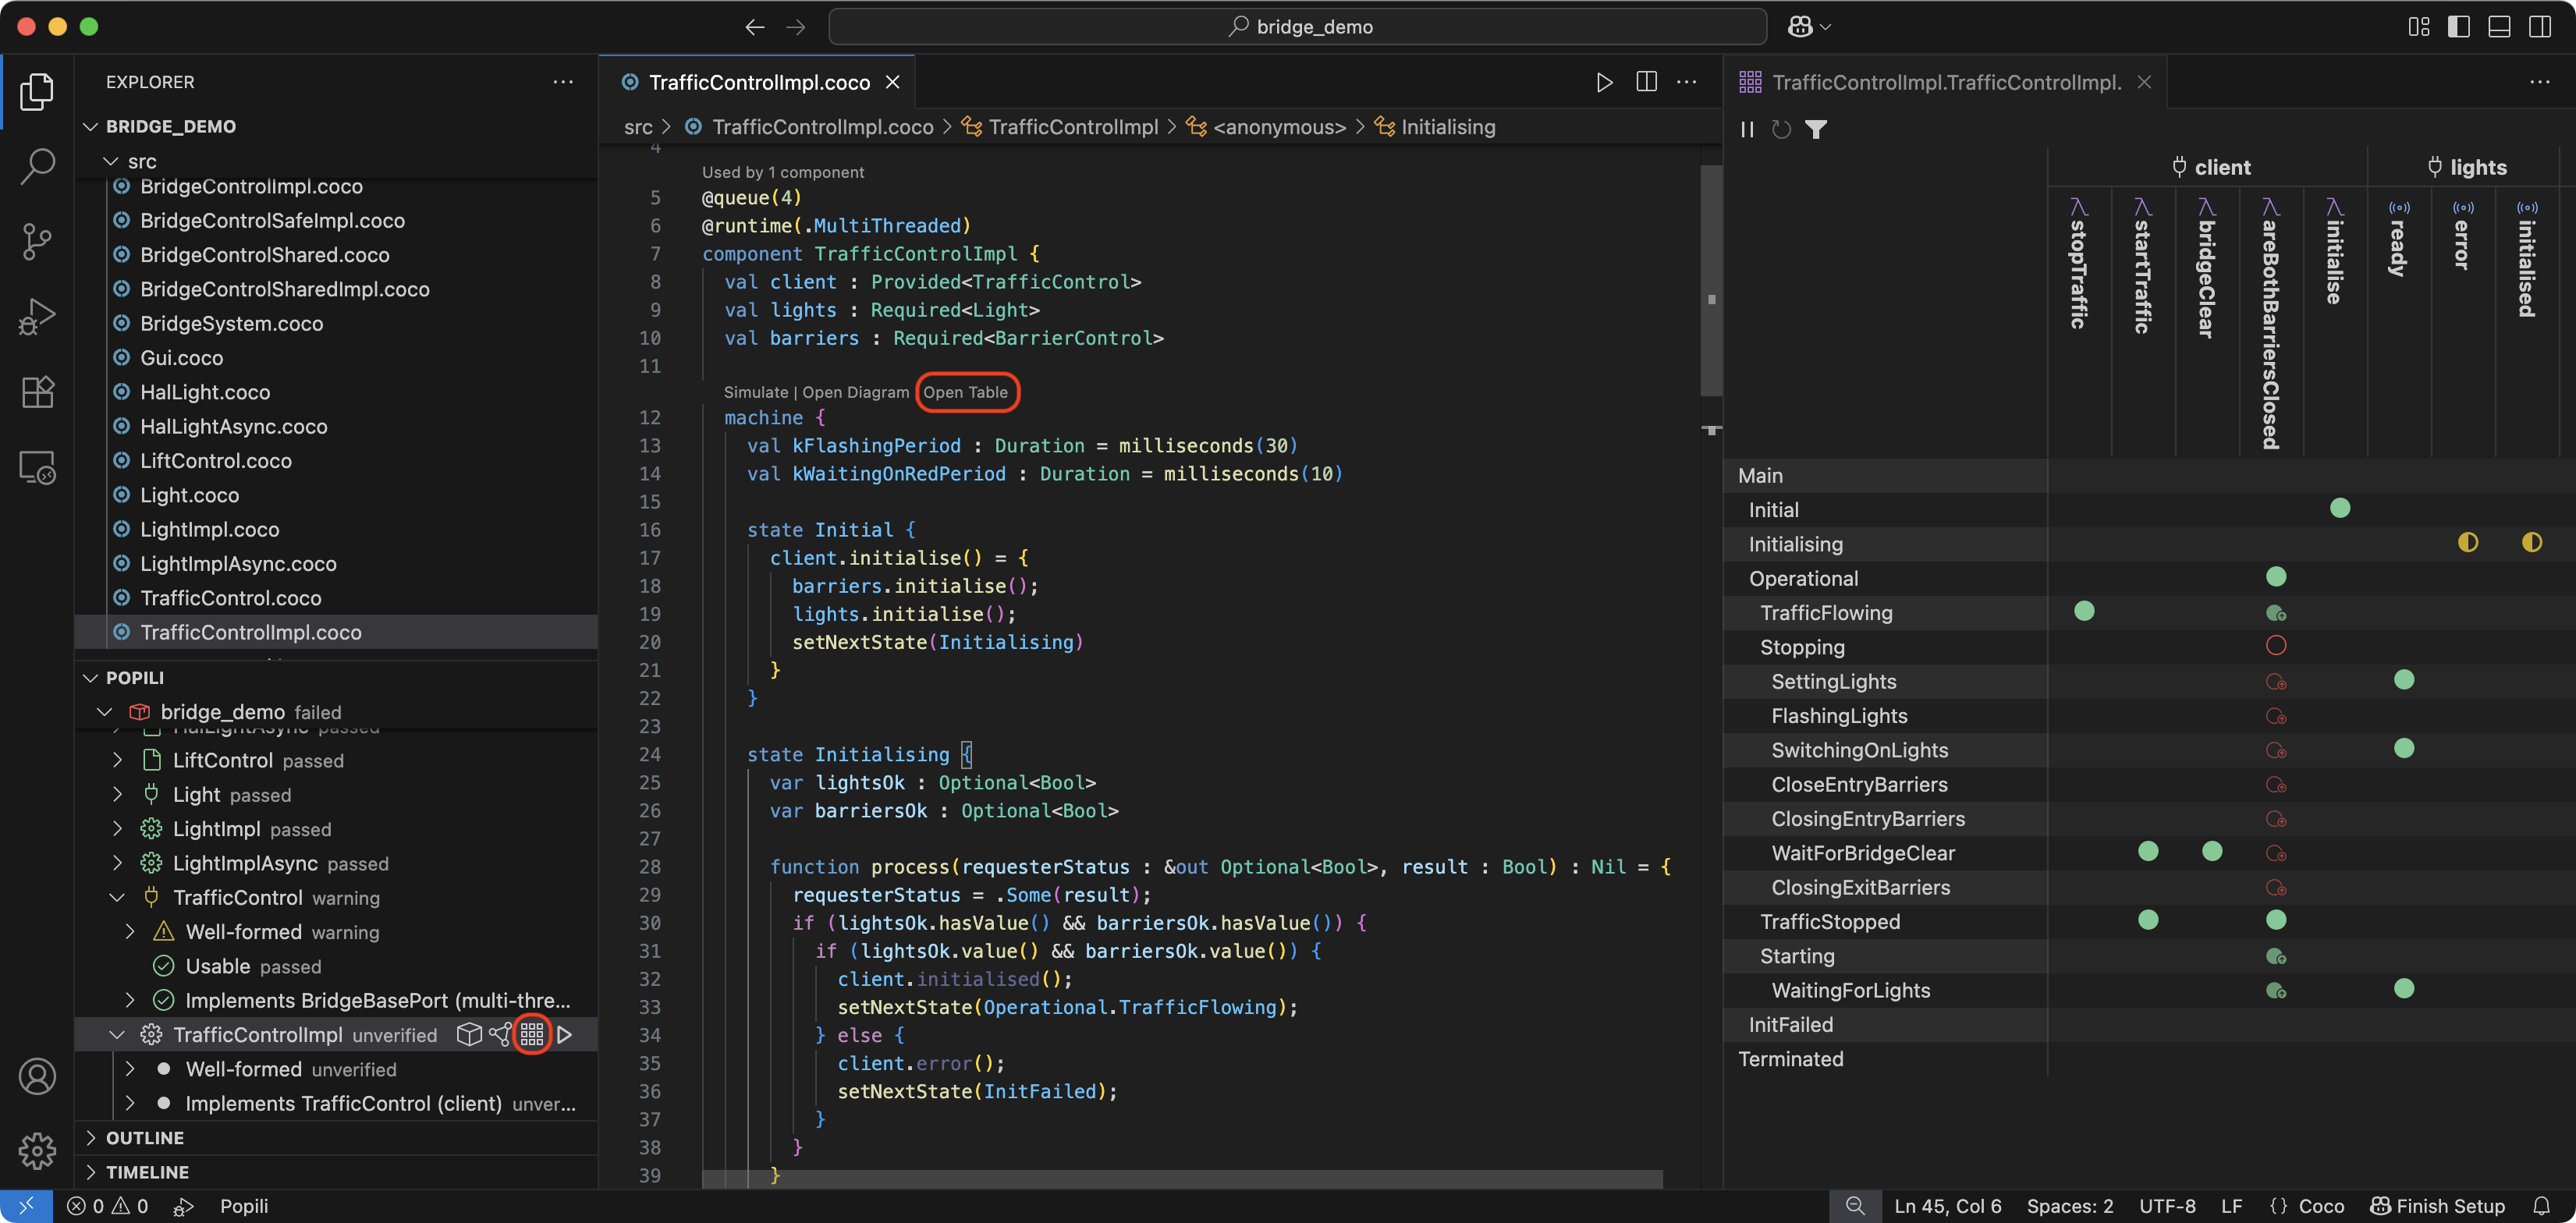
Task: Open editor More Actions ellipsis
Action: point(1687,82)
